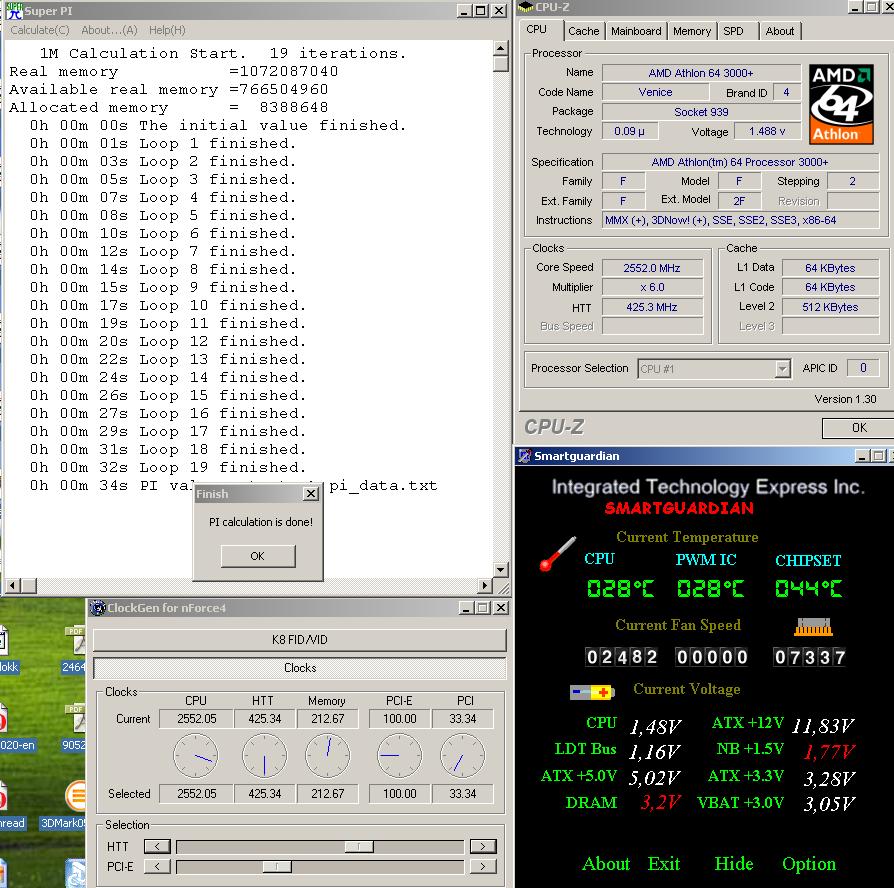Open the About...(A) menu in Super PI
Screen dimensions: 894x888
[x=109, y=30]
